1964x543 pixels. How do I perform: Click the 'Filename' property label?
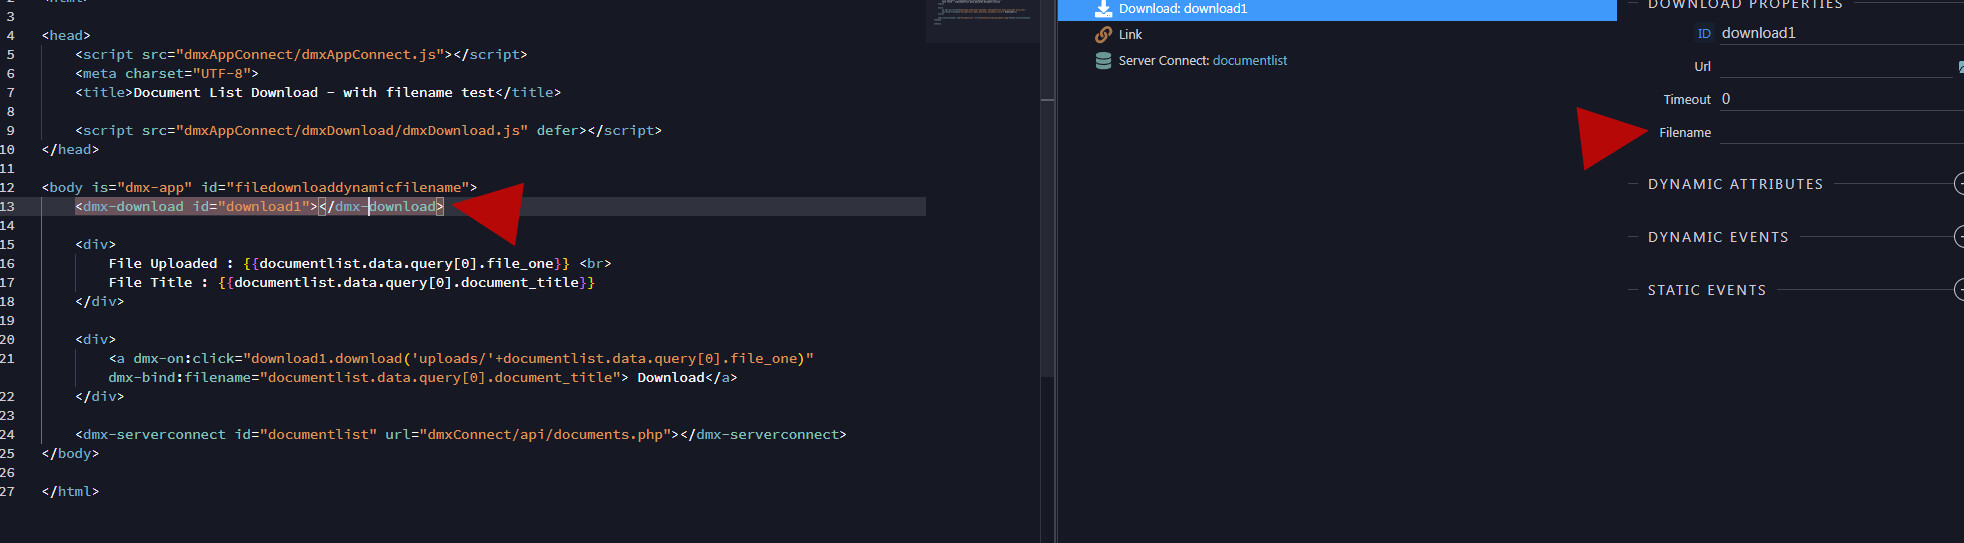pos(1685,132)
